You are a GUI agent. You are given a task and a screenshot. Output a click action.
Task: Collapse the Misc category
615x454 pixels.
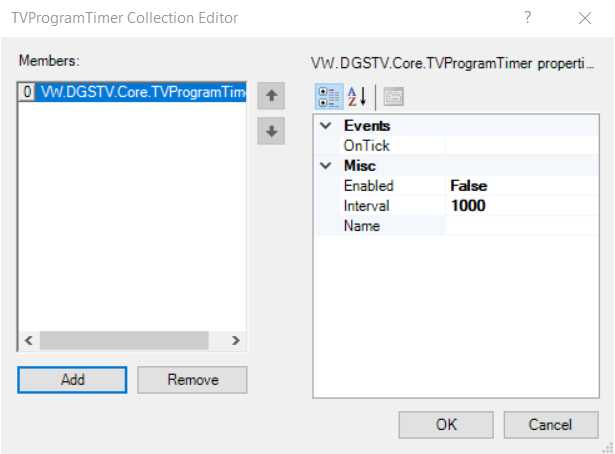click(325, 166)
